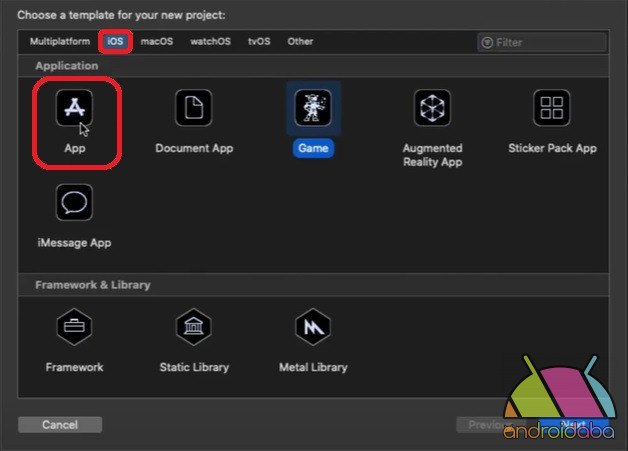The height and width of the screenshot is (451, 628).
Task: Switch to the Other tab
Action: (x=300, y=41)
